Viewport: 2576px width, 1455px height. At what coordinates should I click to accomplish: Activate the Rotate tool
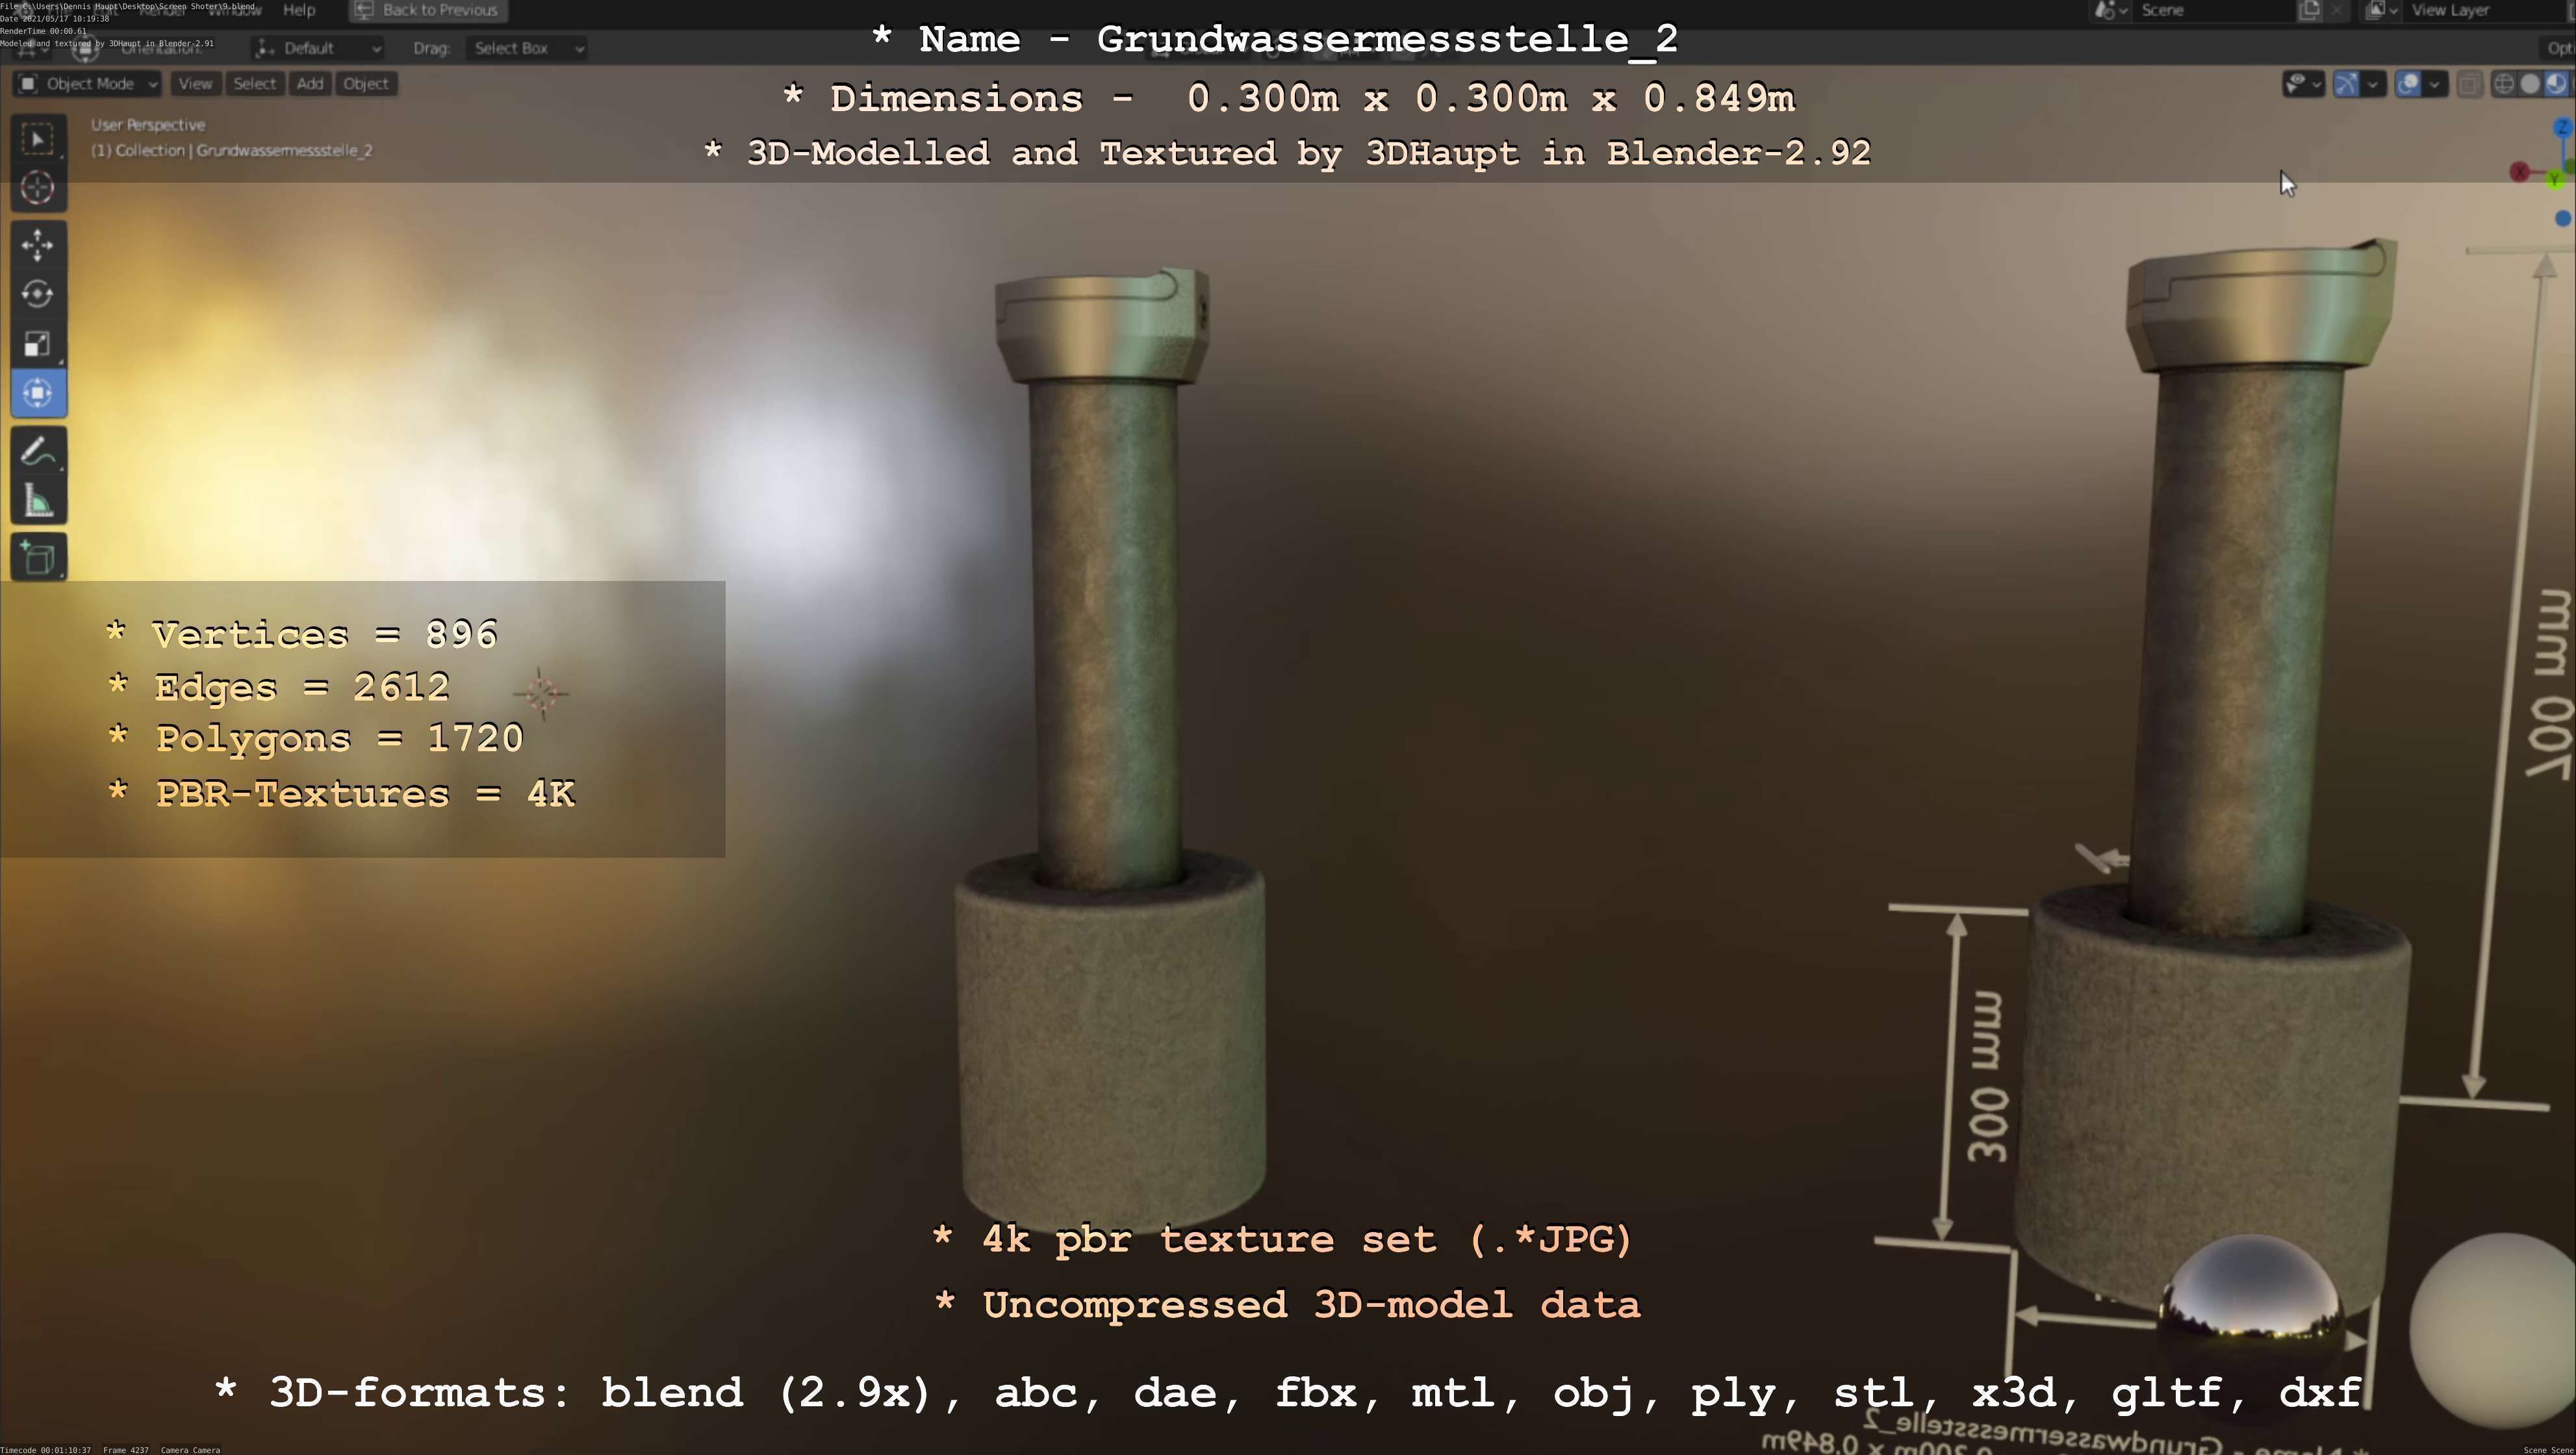click(38, 294)
